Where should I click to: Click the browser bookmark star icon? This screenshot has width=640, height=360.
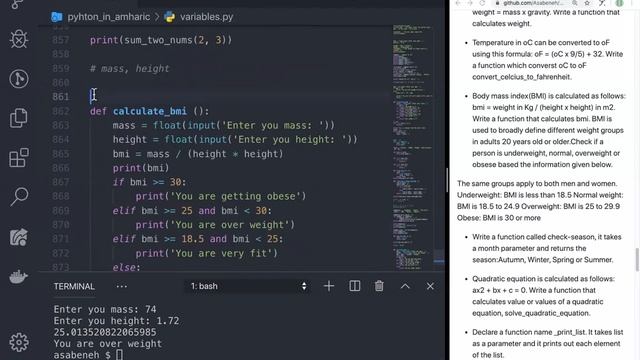587,3
